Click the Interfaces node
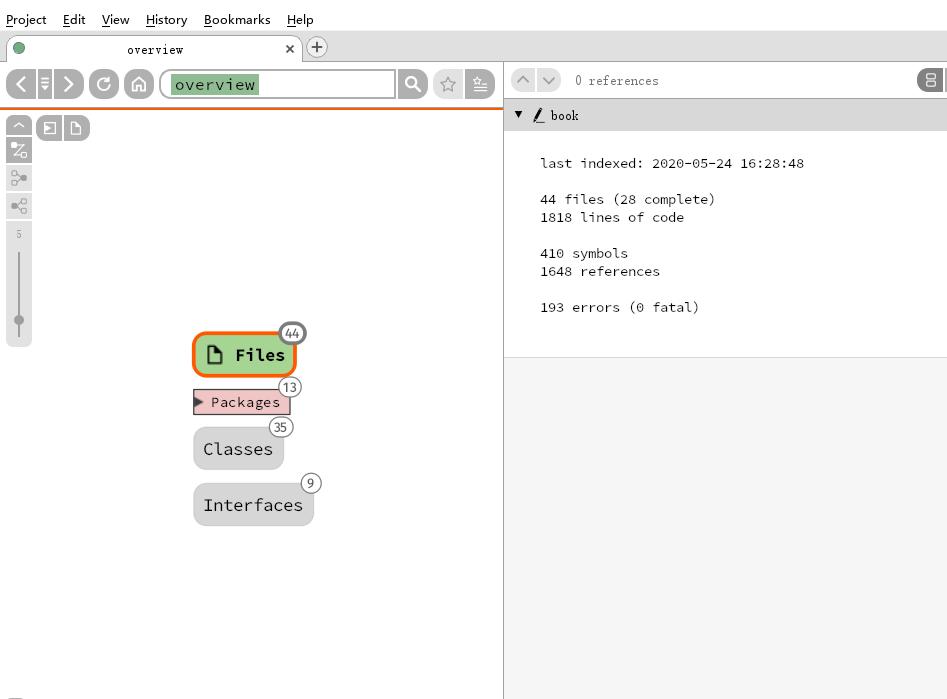Screen dimensions: 947x699 pyautogui.click(x=253, y=505)
